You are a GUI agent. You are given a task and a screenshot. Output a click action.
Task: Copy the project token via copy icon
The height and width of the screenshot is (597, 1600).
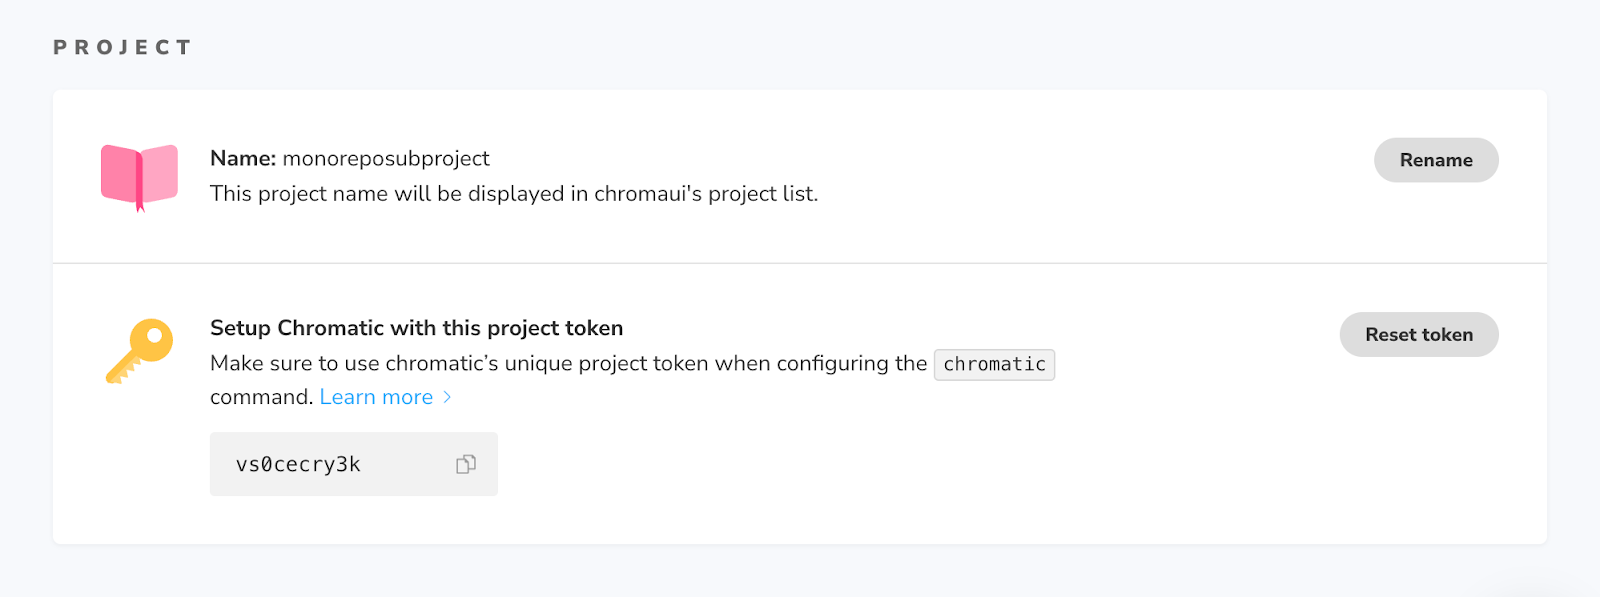[x=466, y=464]
